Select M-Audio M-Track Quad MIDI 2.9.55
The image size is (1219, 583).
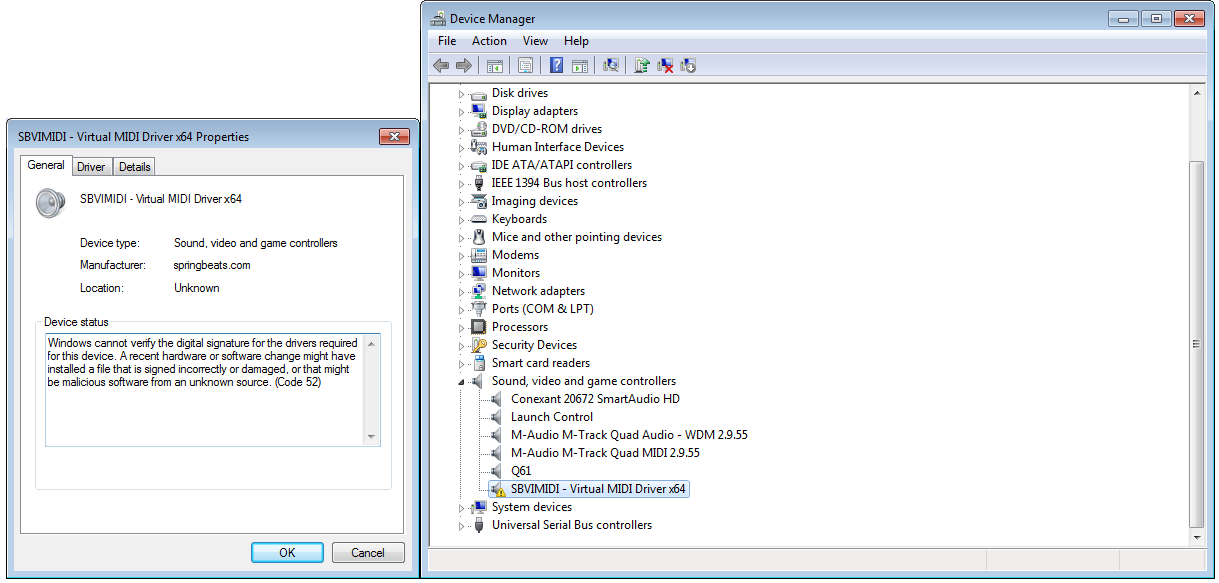point(605,453)
